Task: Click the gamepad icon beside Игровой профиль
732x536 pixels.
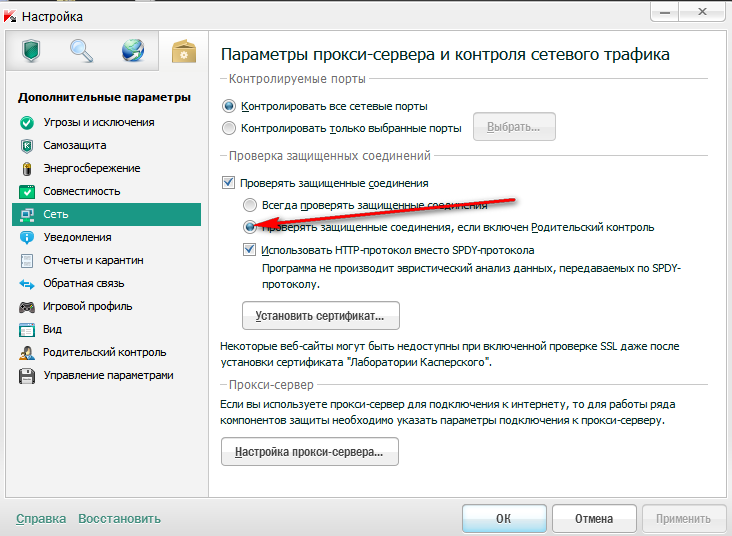Action: coord(27,307)
